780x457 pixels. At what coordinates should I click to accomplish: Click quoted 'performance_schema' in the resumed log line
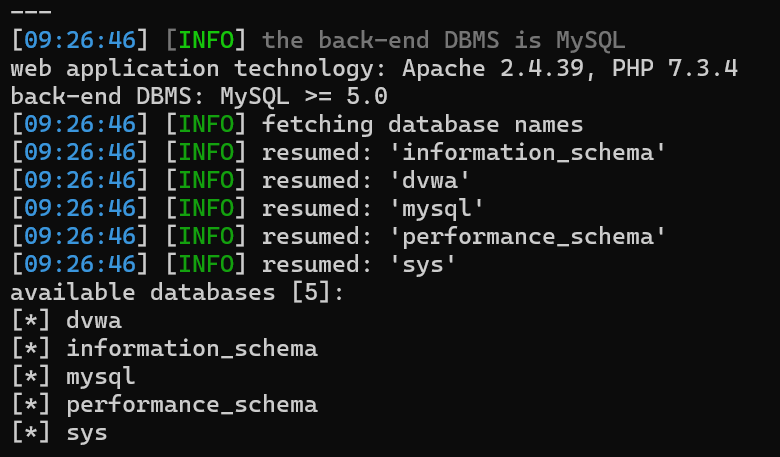[534, 237]
